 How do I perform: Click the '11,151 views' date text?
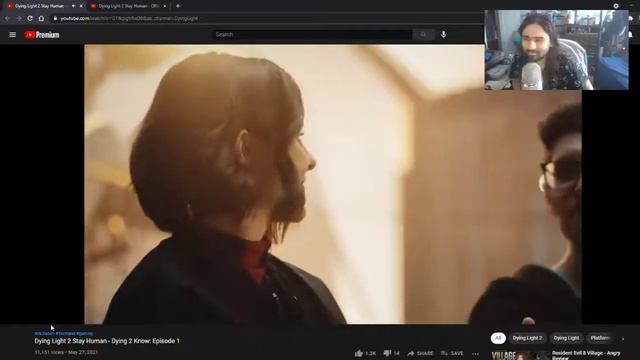(x=66, y=352)
